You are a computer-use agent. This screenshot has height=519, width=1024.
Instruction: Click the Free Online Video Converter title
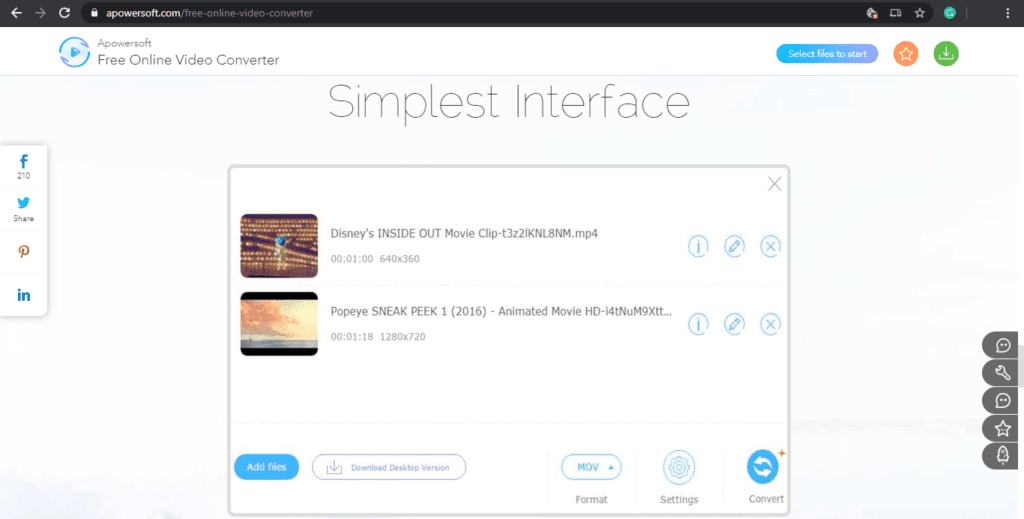(188, 60)
